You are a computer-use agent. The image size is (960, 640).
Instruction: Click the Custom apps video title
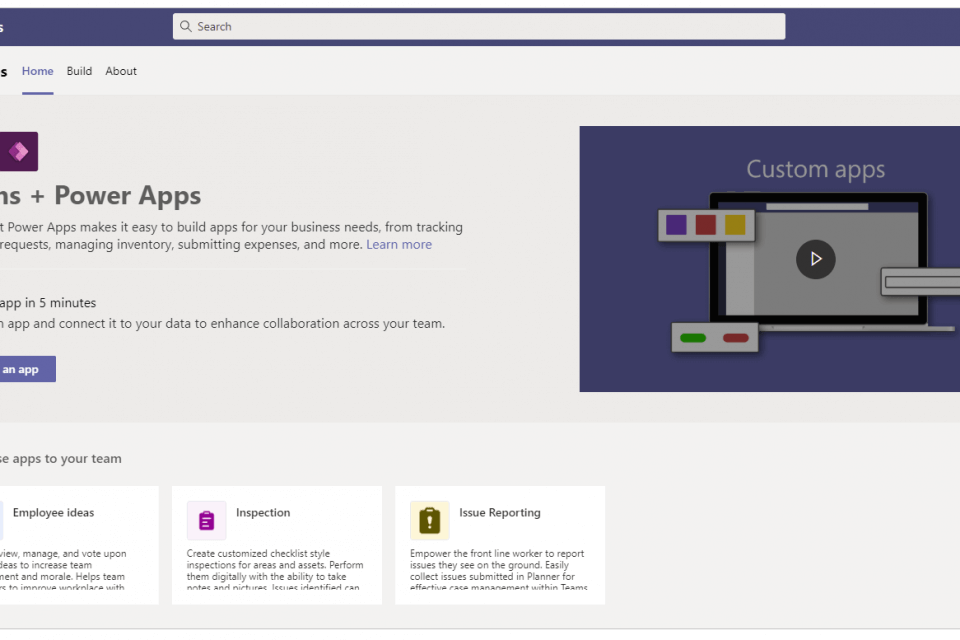pos(815,170)
